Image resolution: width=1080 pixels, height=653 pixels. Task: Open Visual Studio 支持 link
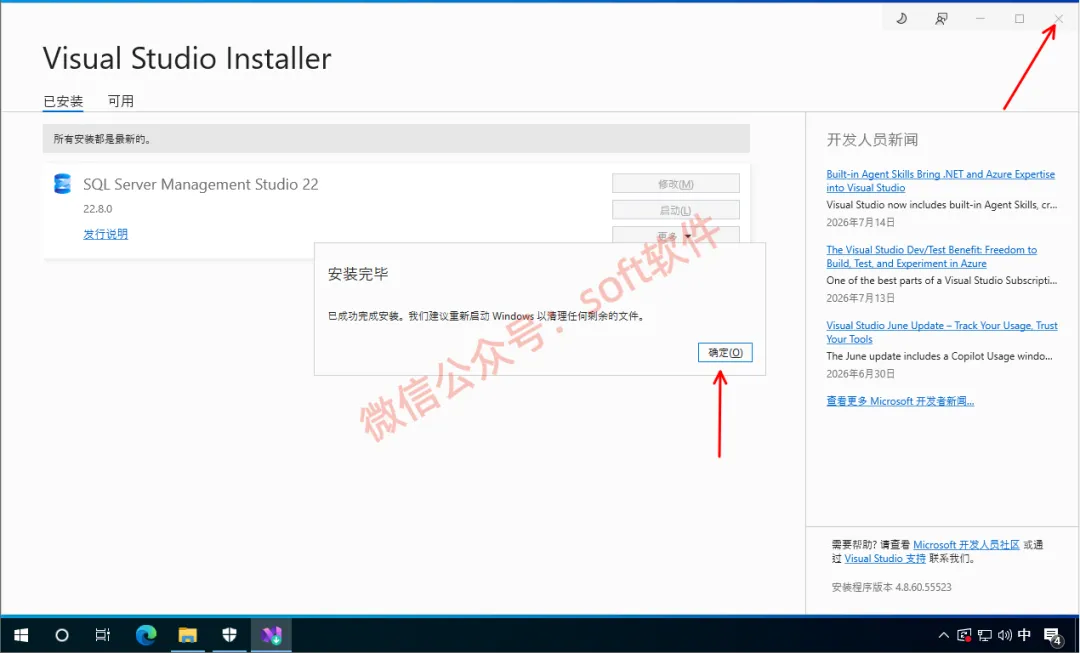click(885, 559)
